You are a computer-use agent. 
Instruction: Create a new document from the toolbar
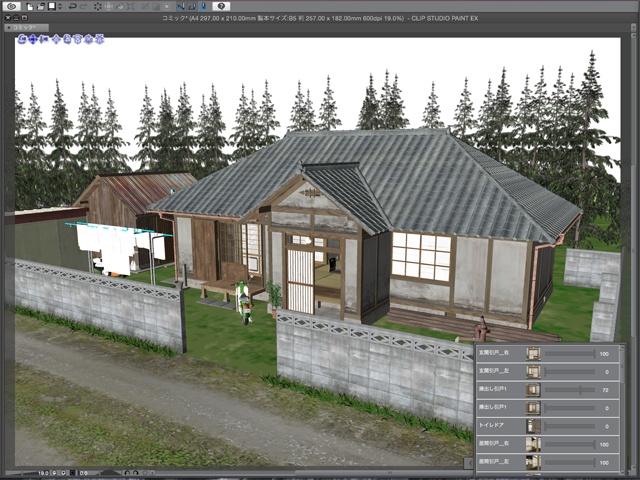(30, 7)
